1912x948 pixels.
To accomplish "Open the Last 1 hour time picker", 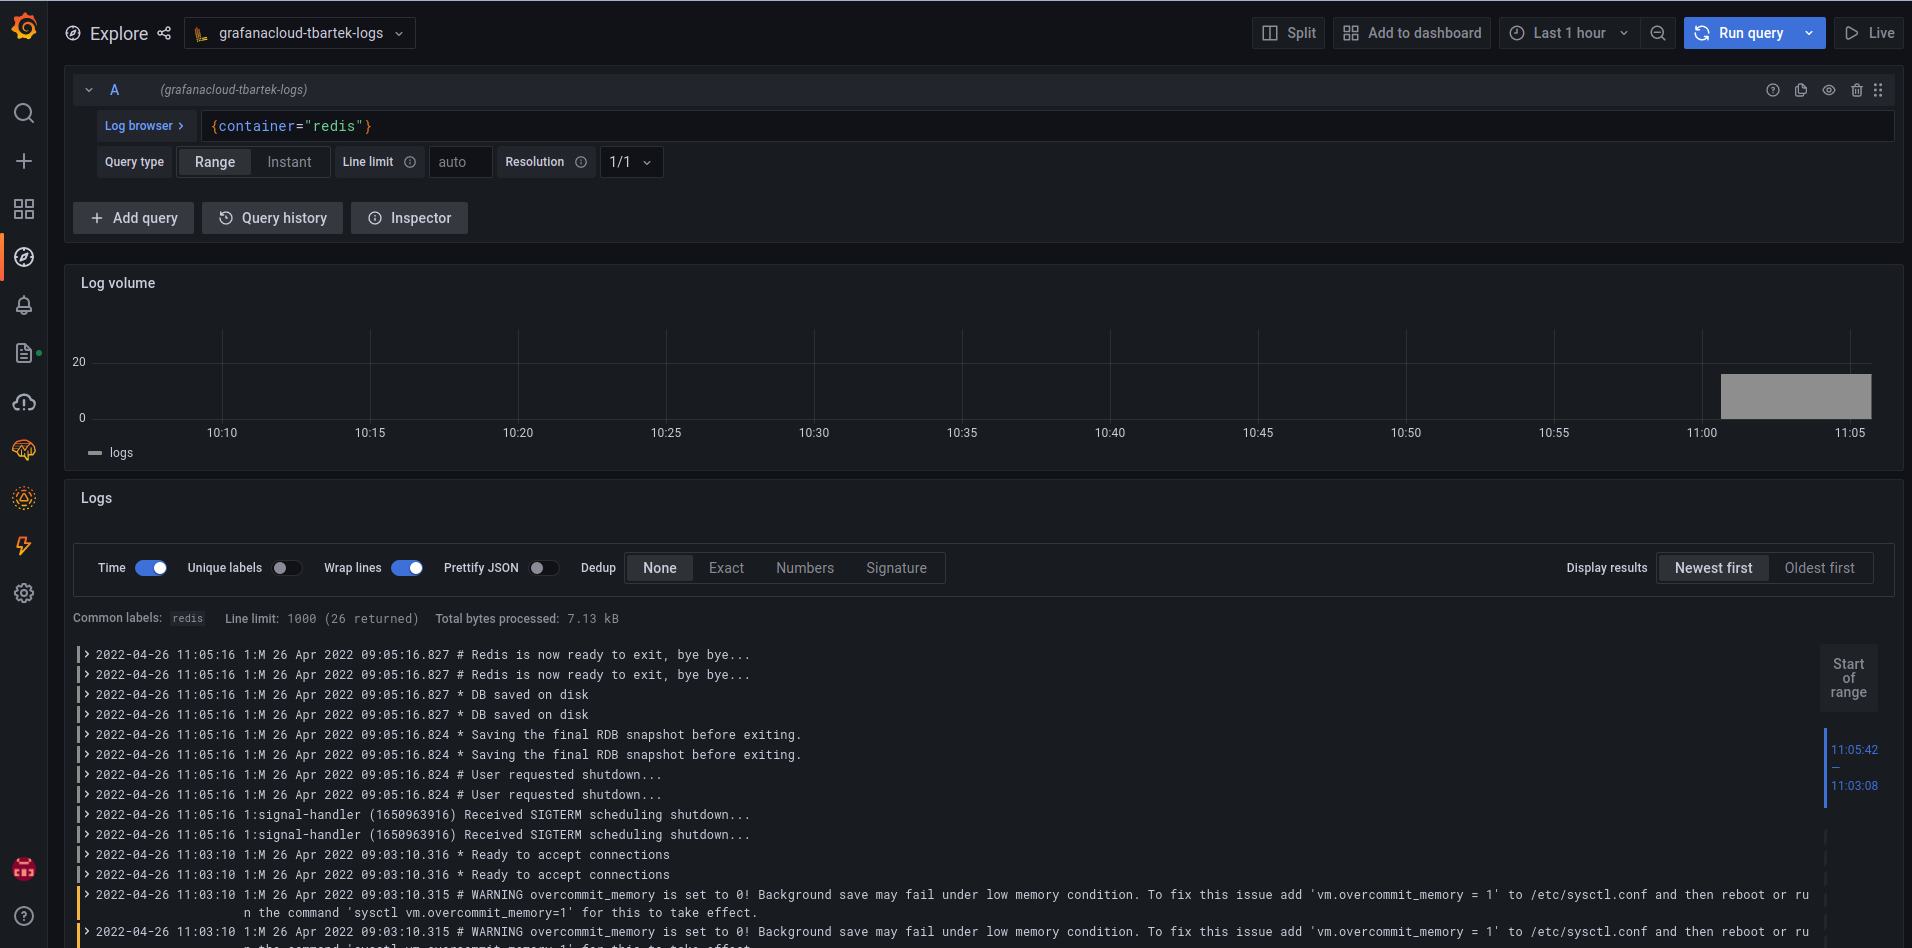I will 1568,33.
